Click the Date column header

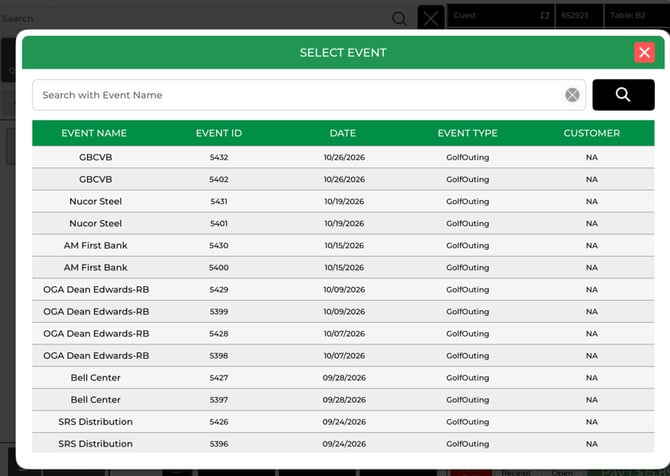point(343,133)
